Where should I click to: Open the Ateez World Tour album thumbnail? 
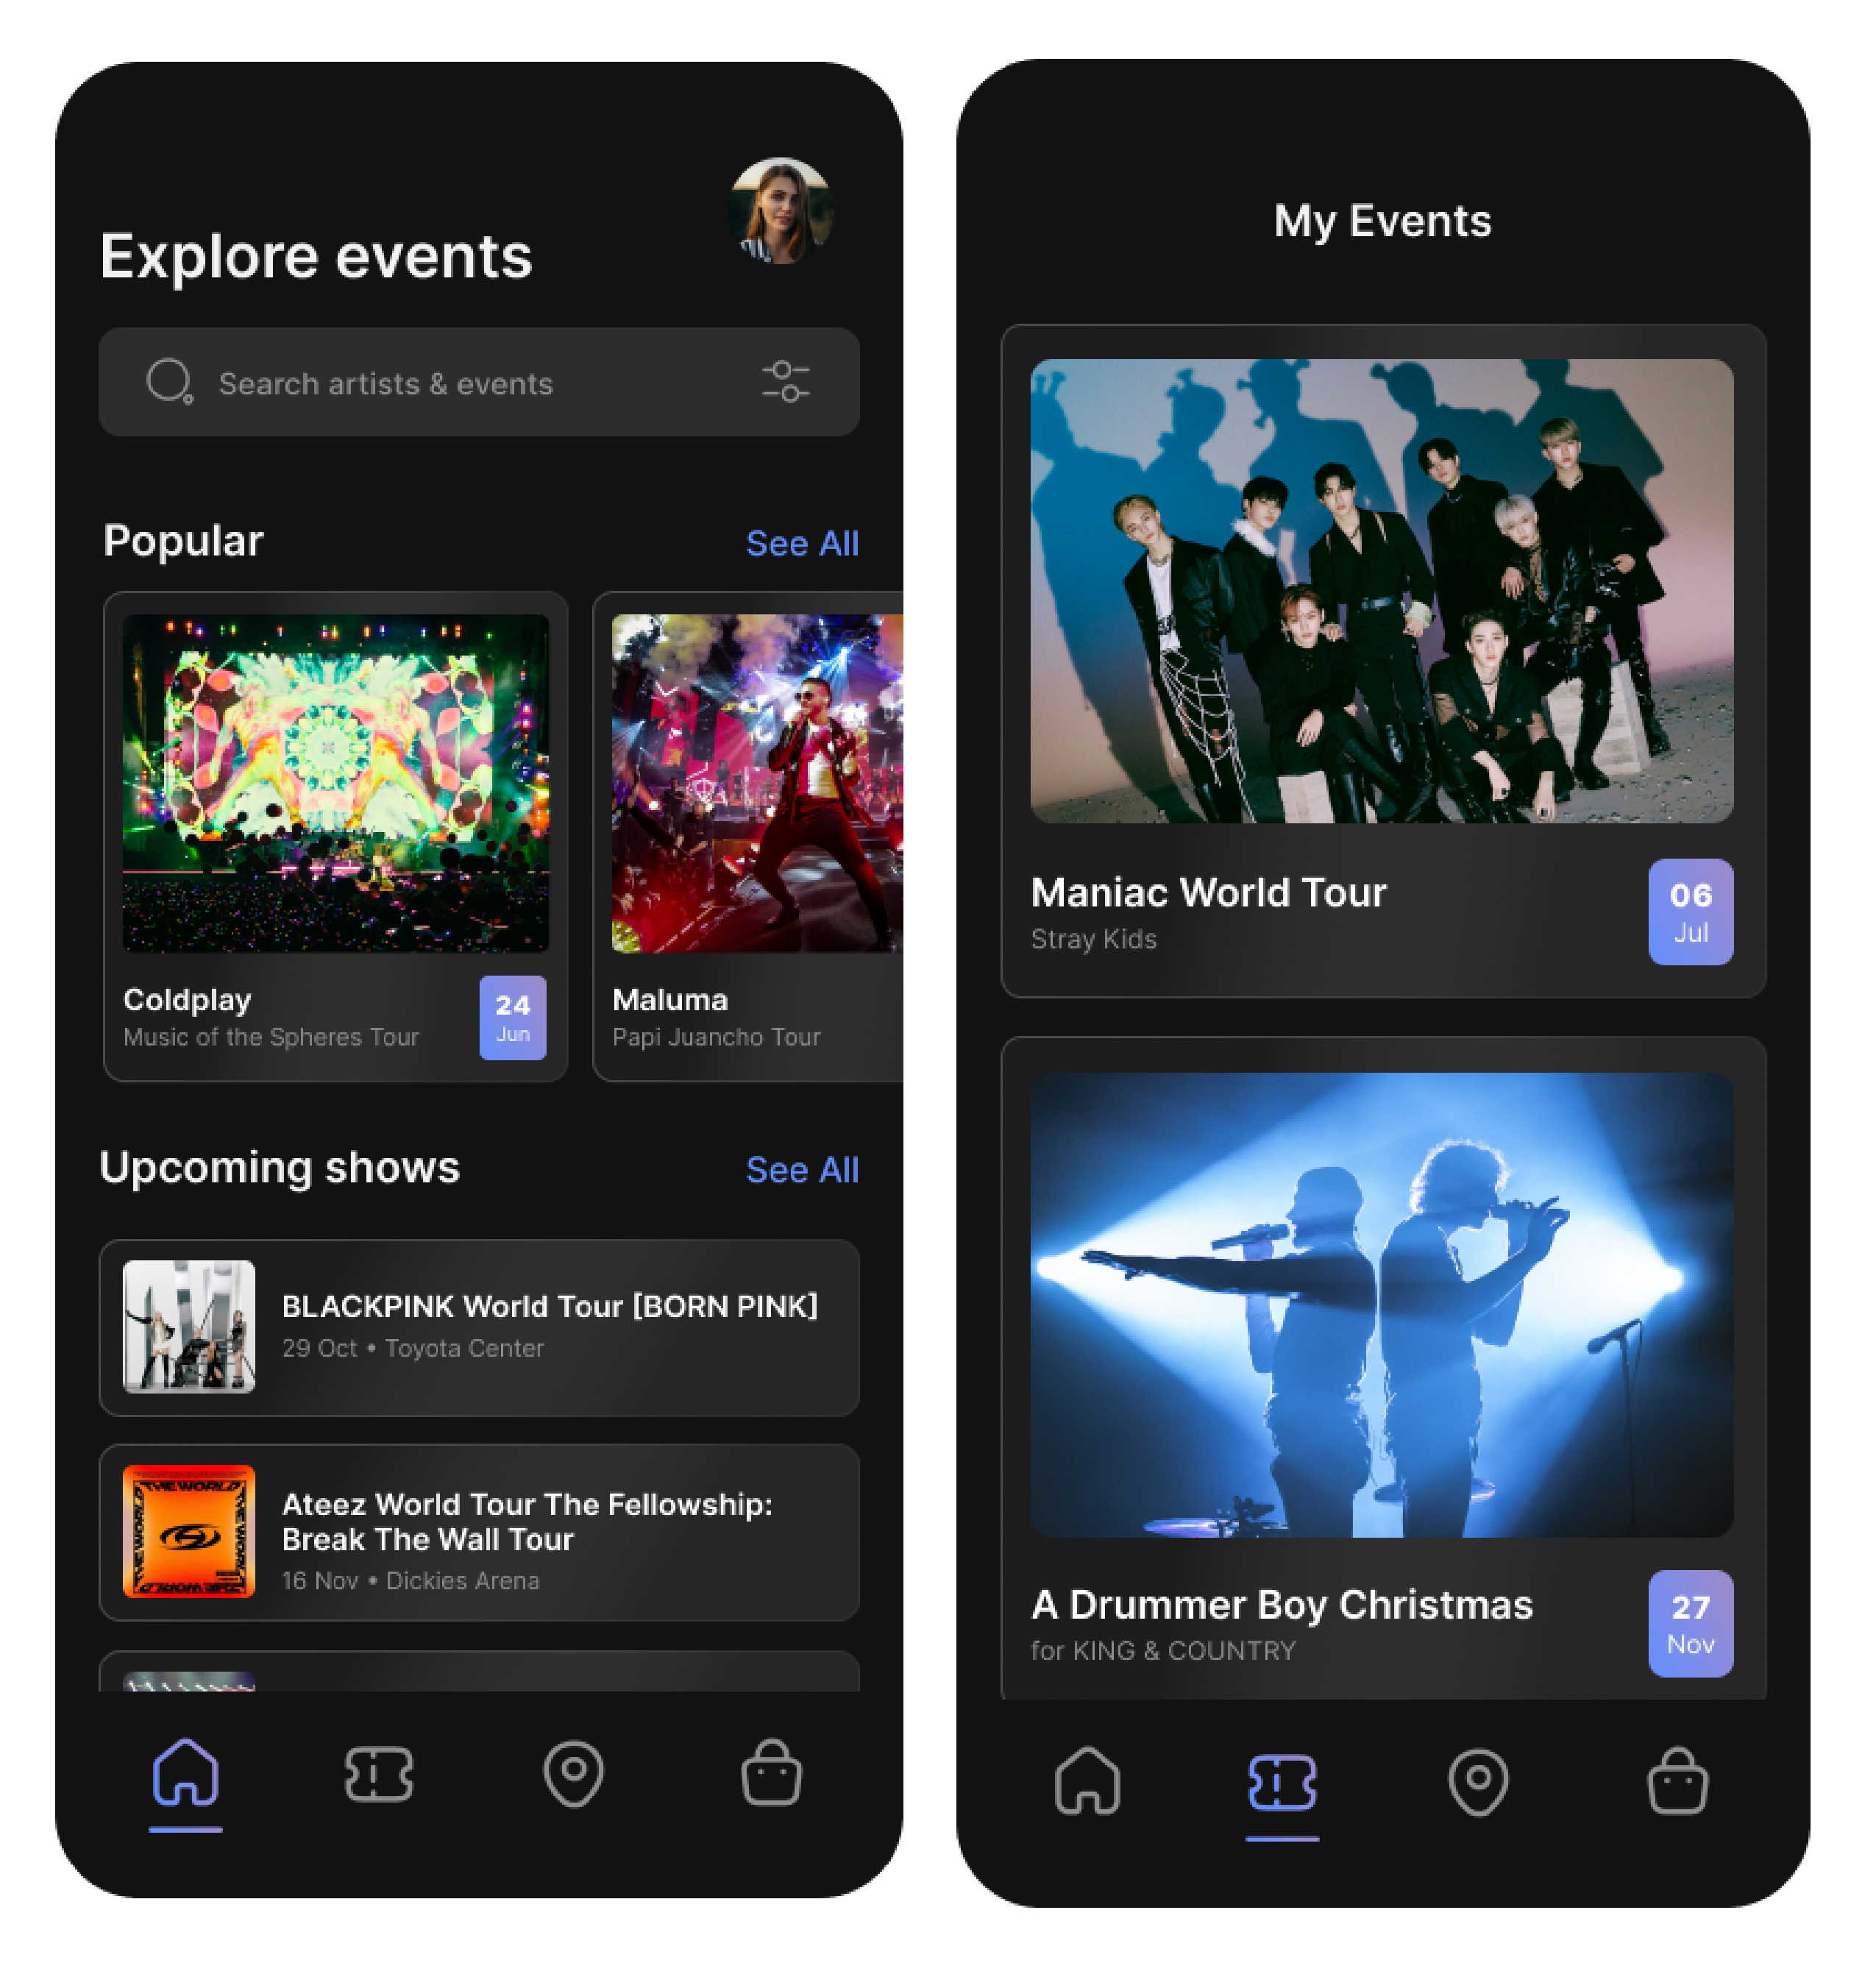coord(189,1531)
